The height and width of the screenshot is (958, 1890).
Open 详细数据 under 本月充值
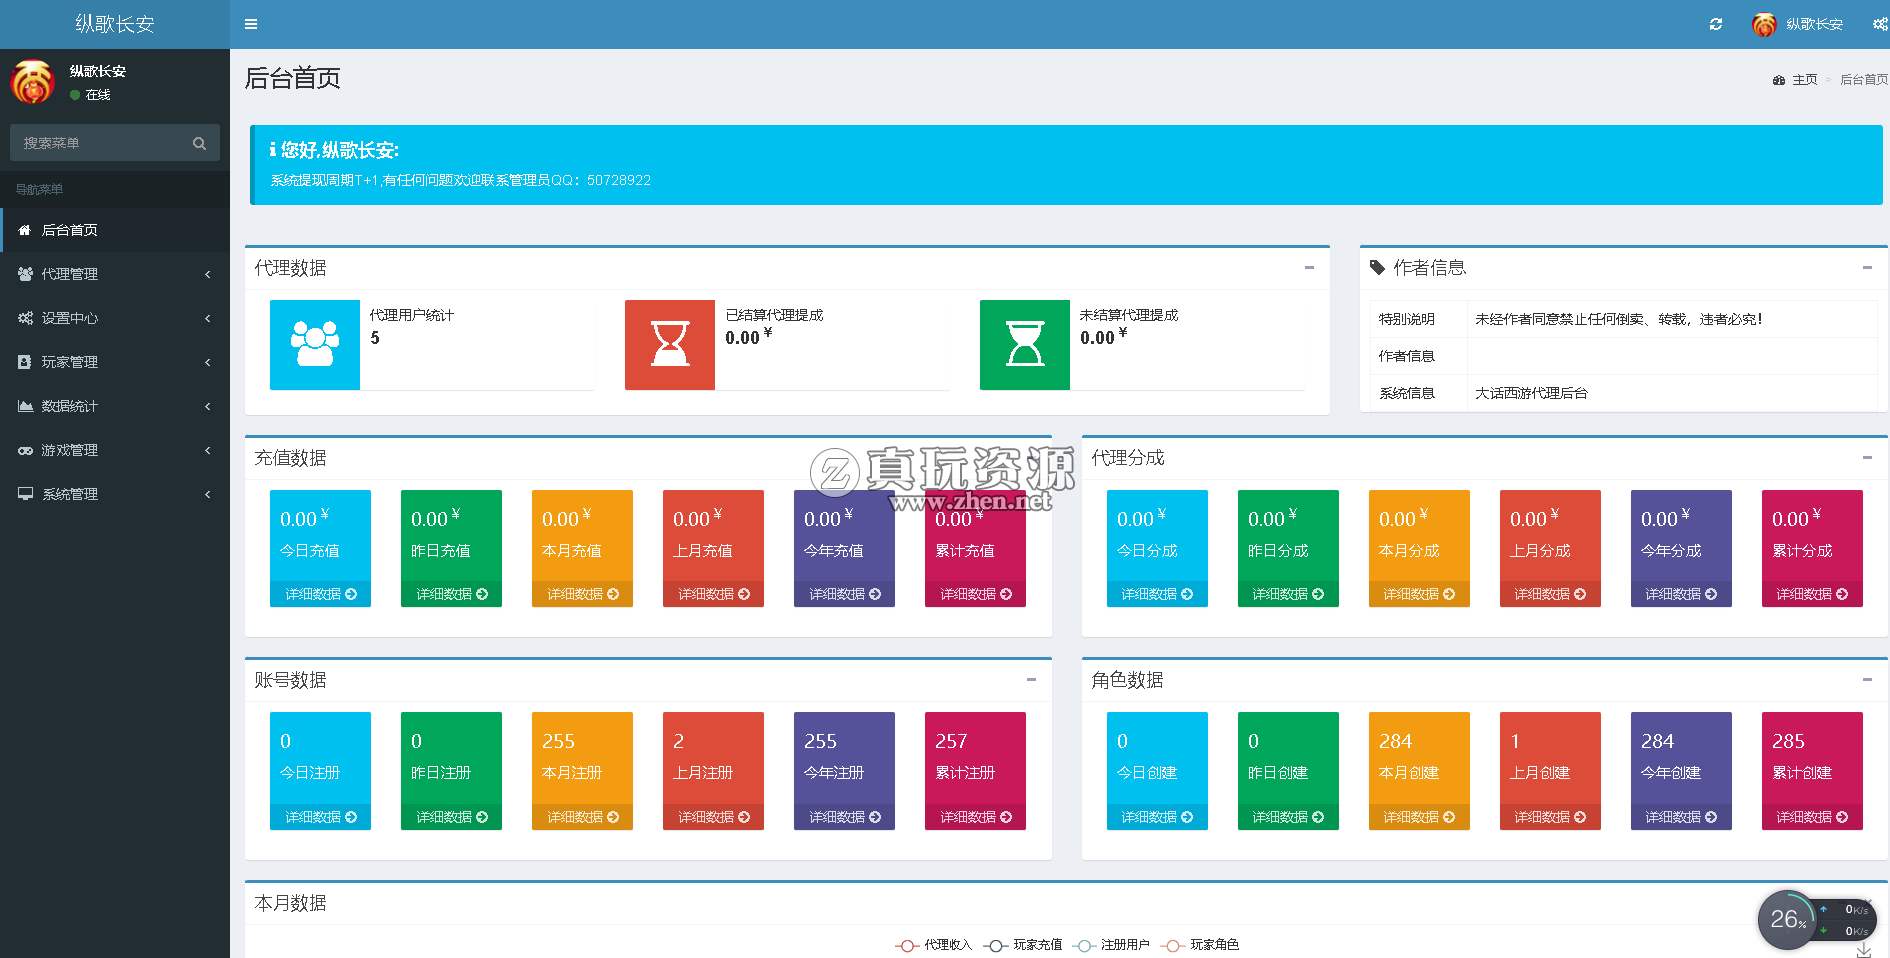click(582, 594)
